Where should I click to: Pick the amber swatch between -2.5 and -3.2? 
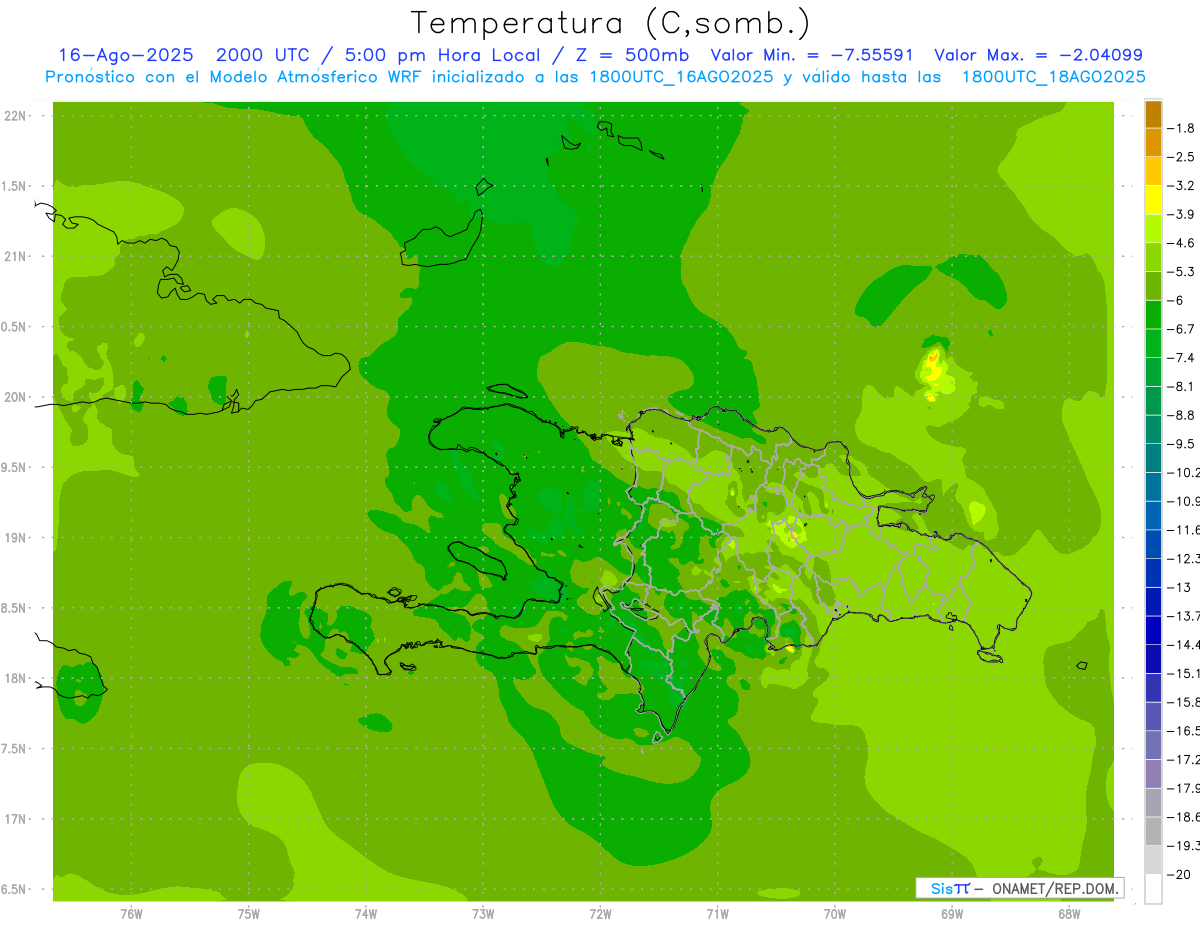coord(1153,171)
